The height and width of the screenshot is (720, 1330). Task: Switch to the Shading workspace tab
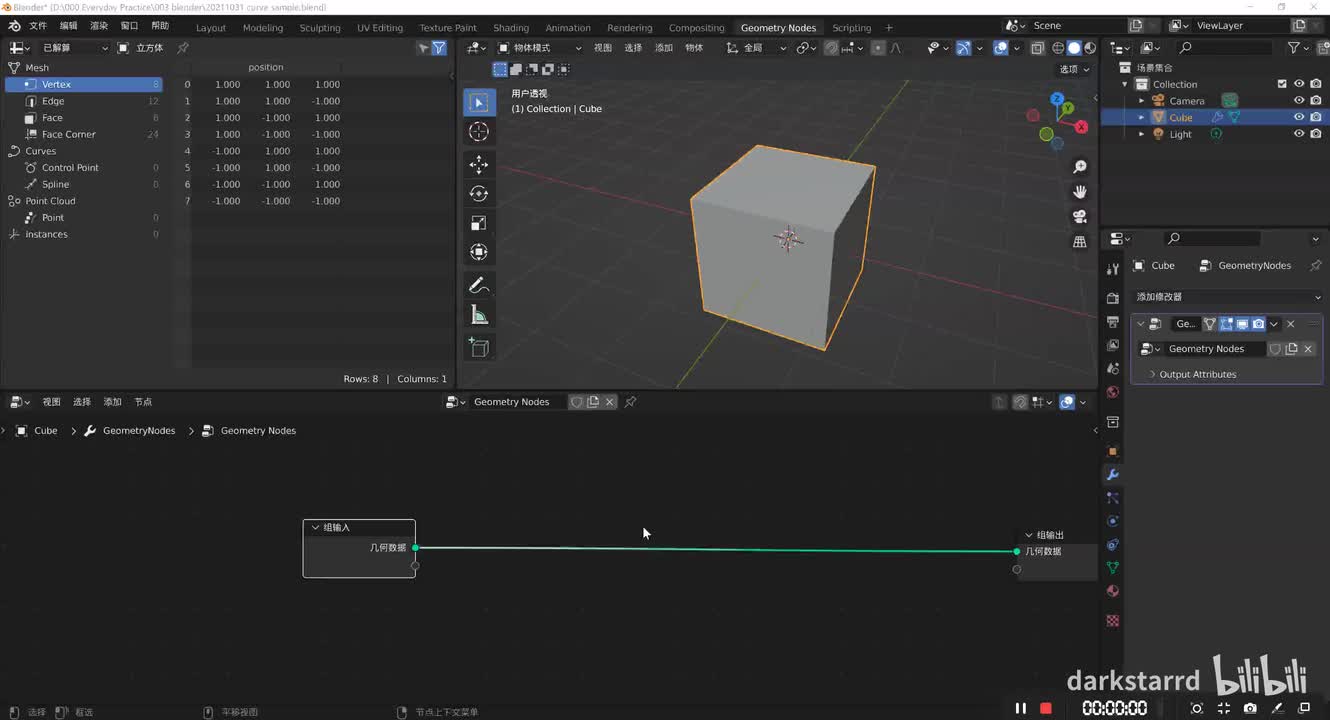[511, 28]
